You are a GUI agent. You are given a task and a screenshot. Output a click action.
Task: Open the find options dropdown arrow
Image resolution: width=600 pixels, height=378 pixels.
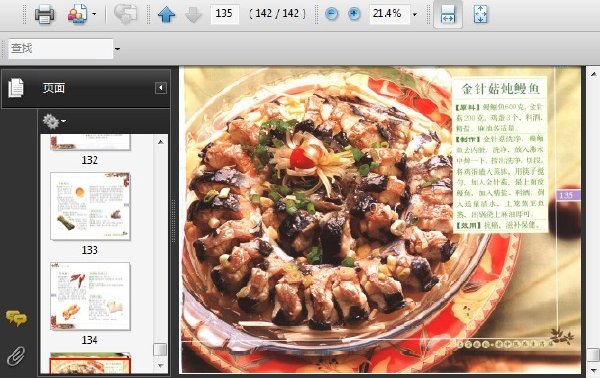(x=117, y=49)
